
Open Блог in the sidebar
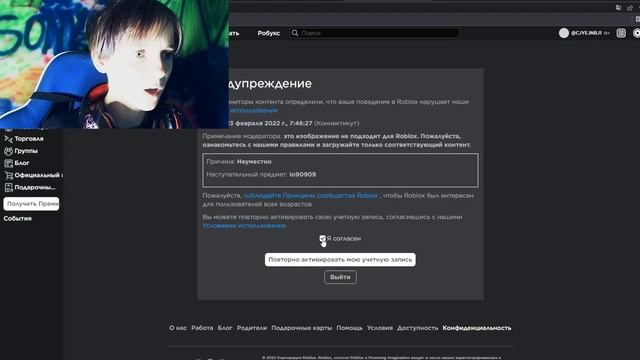point(22,163)
